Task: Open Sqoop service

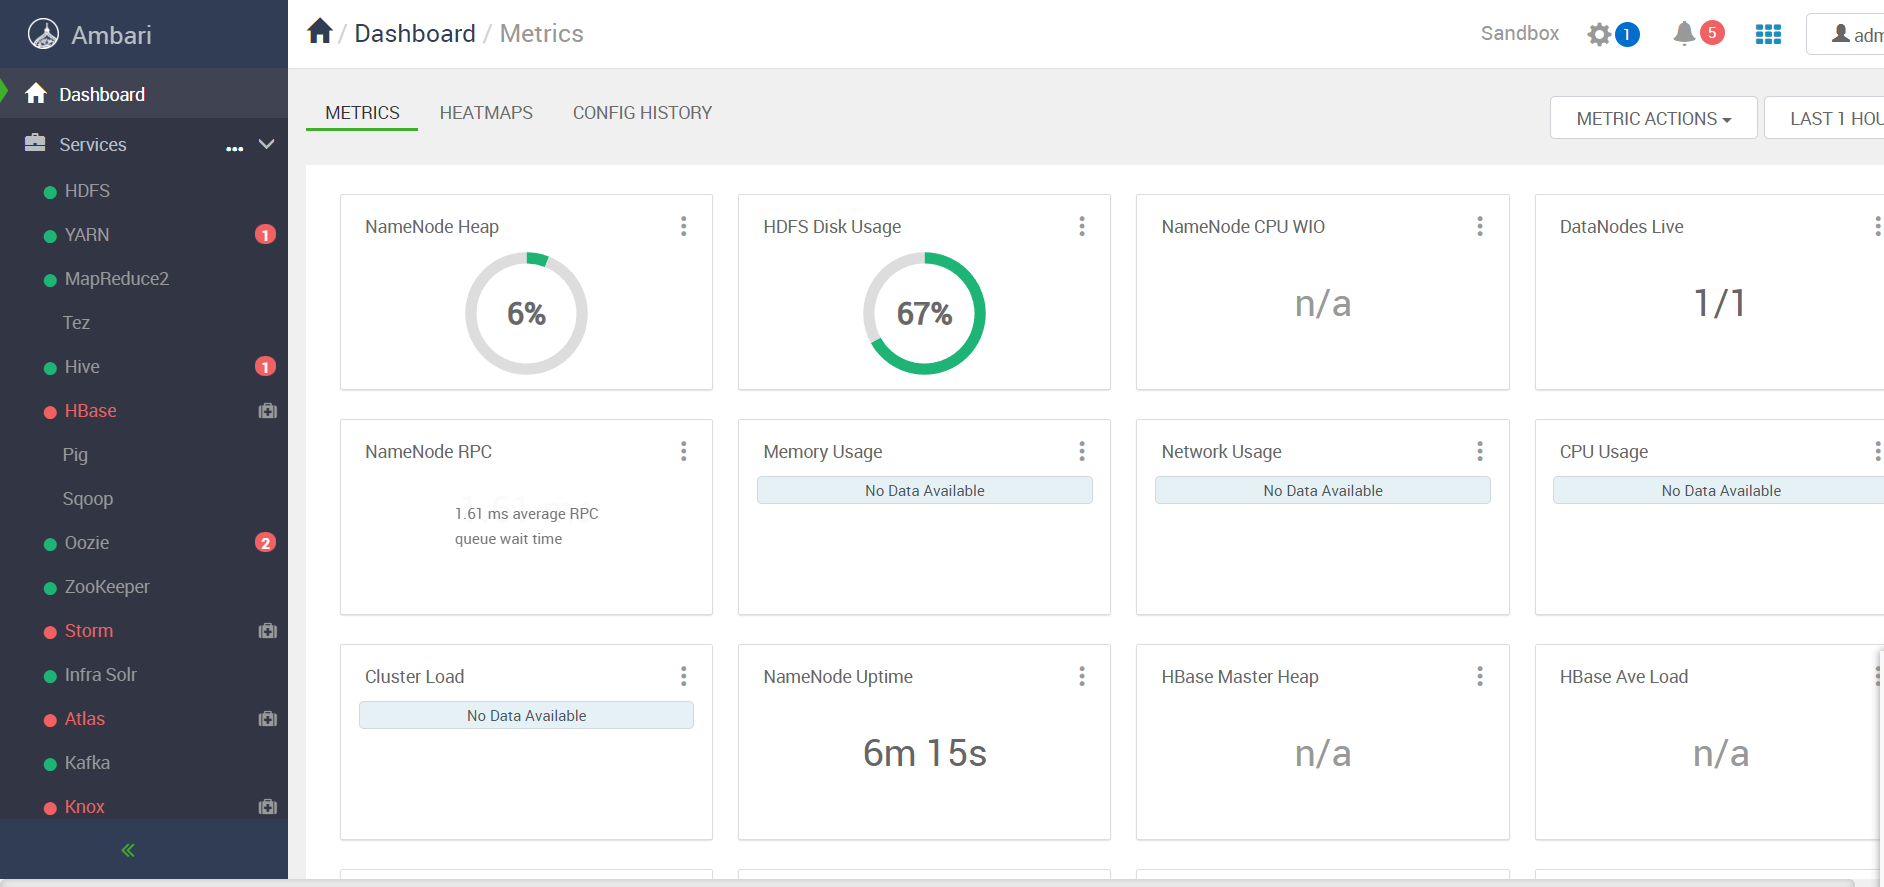Action: (88, 499)
